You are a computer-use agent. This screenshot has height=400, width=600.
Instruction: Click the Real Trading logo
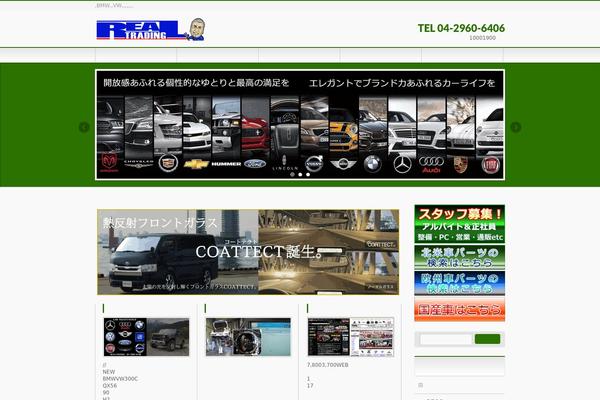(x=150, y=29)
